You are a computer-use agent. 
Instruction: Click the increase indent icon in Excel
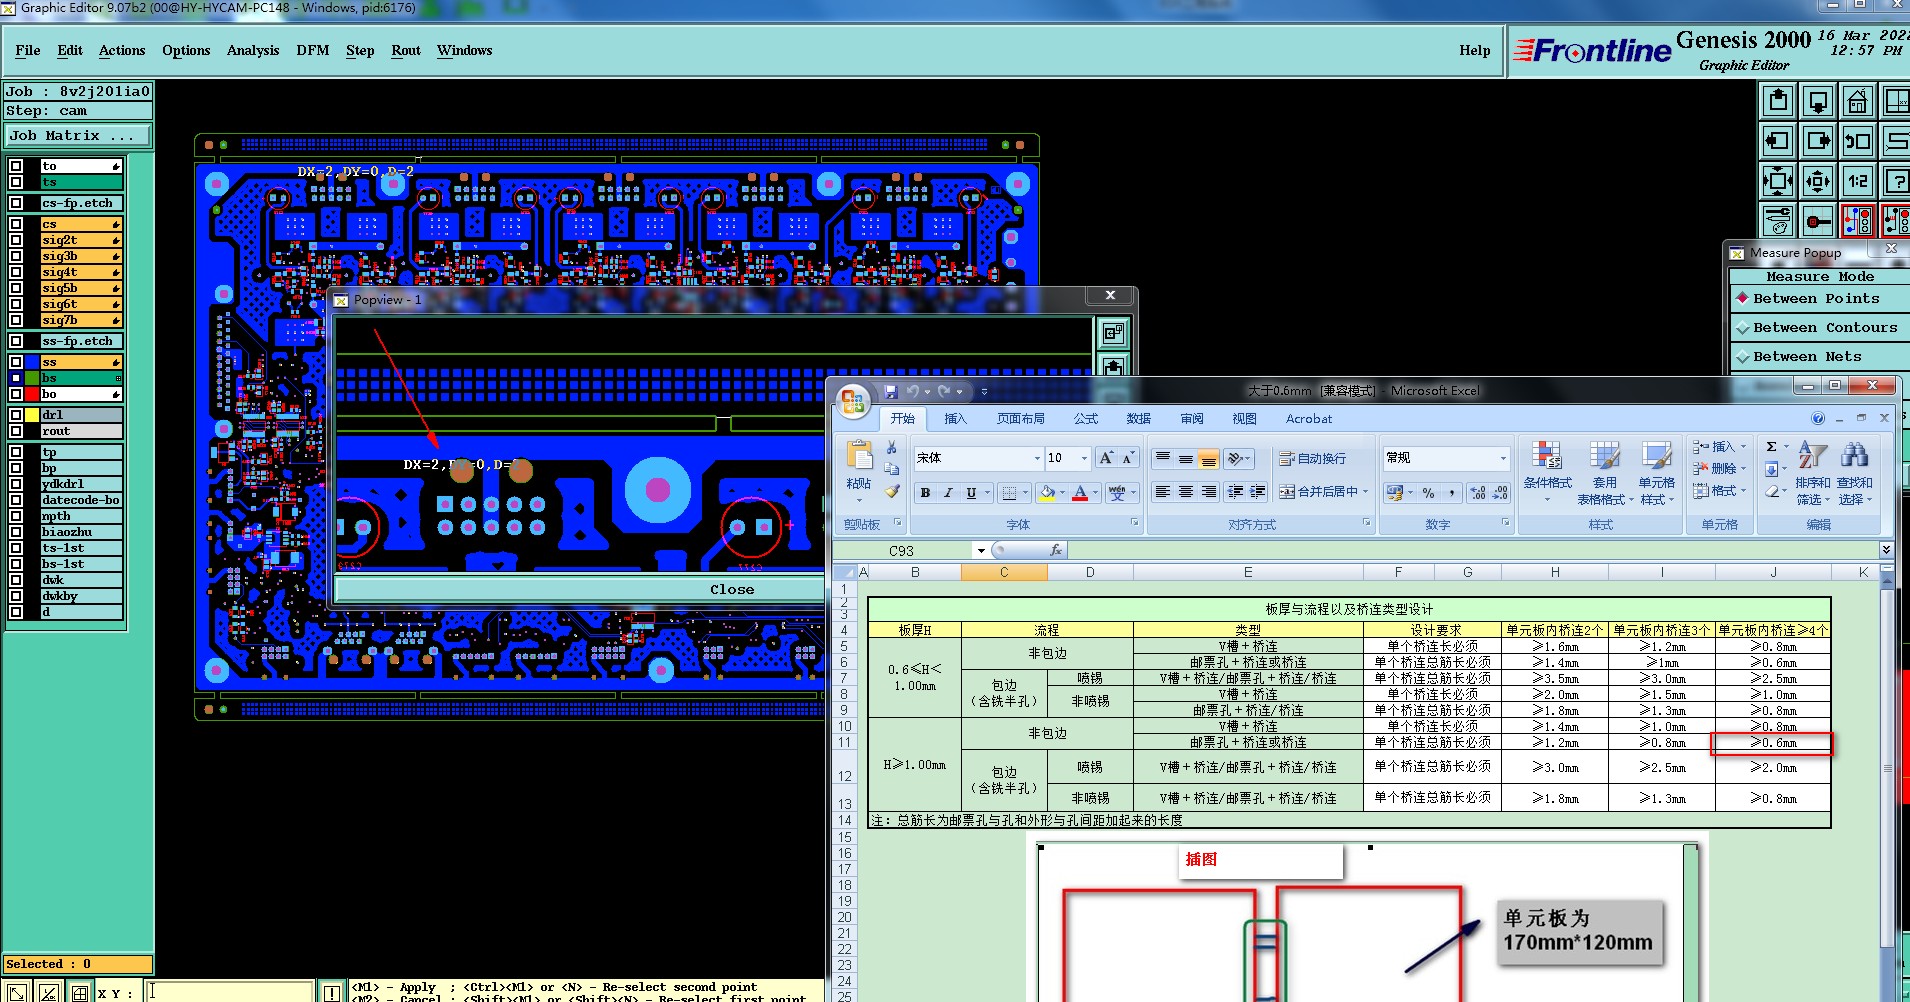1258,492
